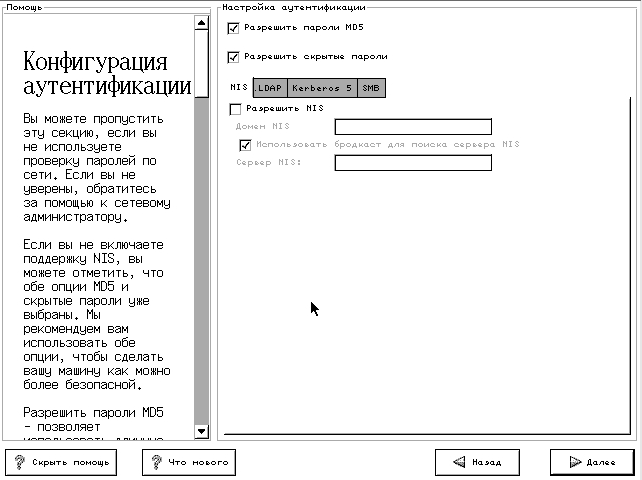The image size is (642, 480).
Task: Click the question mark icon on Что нового
Action: click(x=157, y=462)
